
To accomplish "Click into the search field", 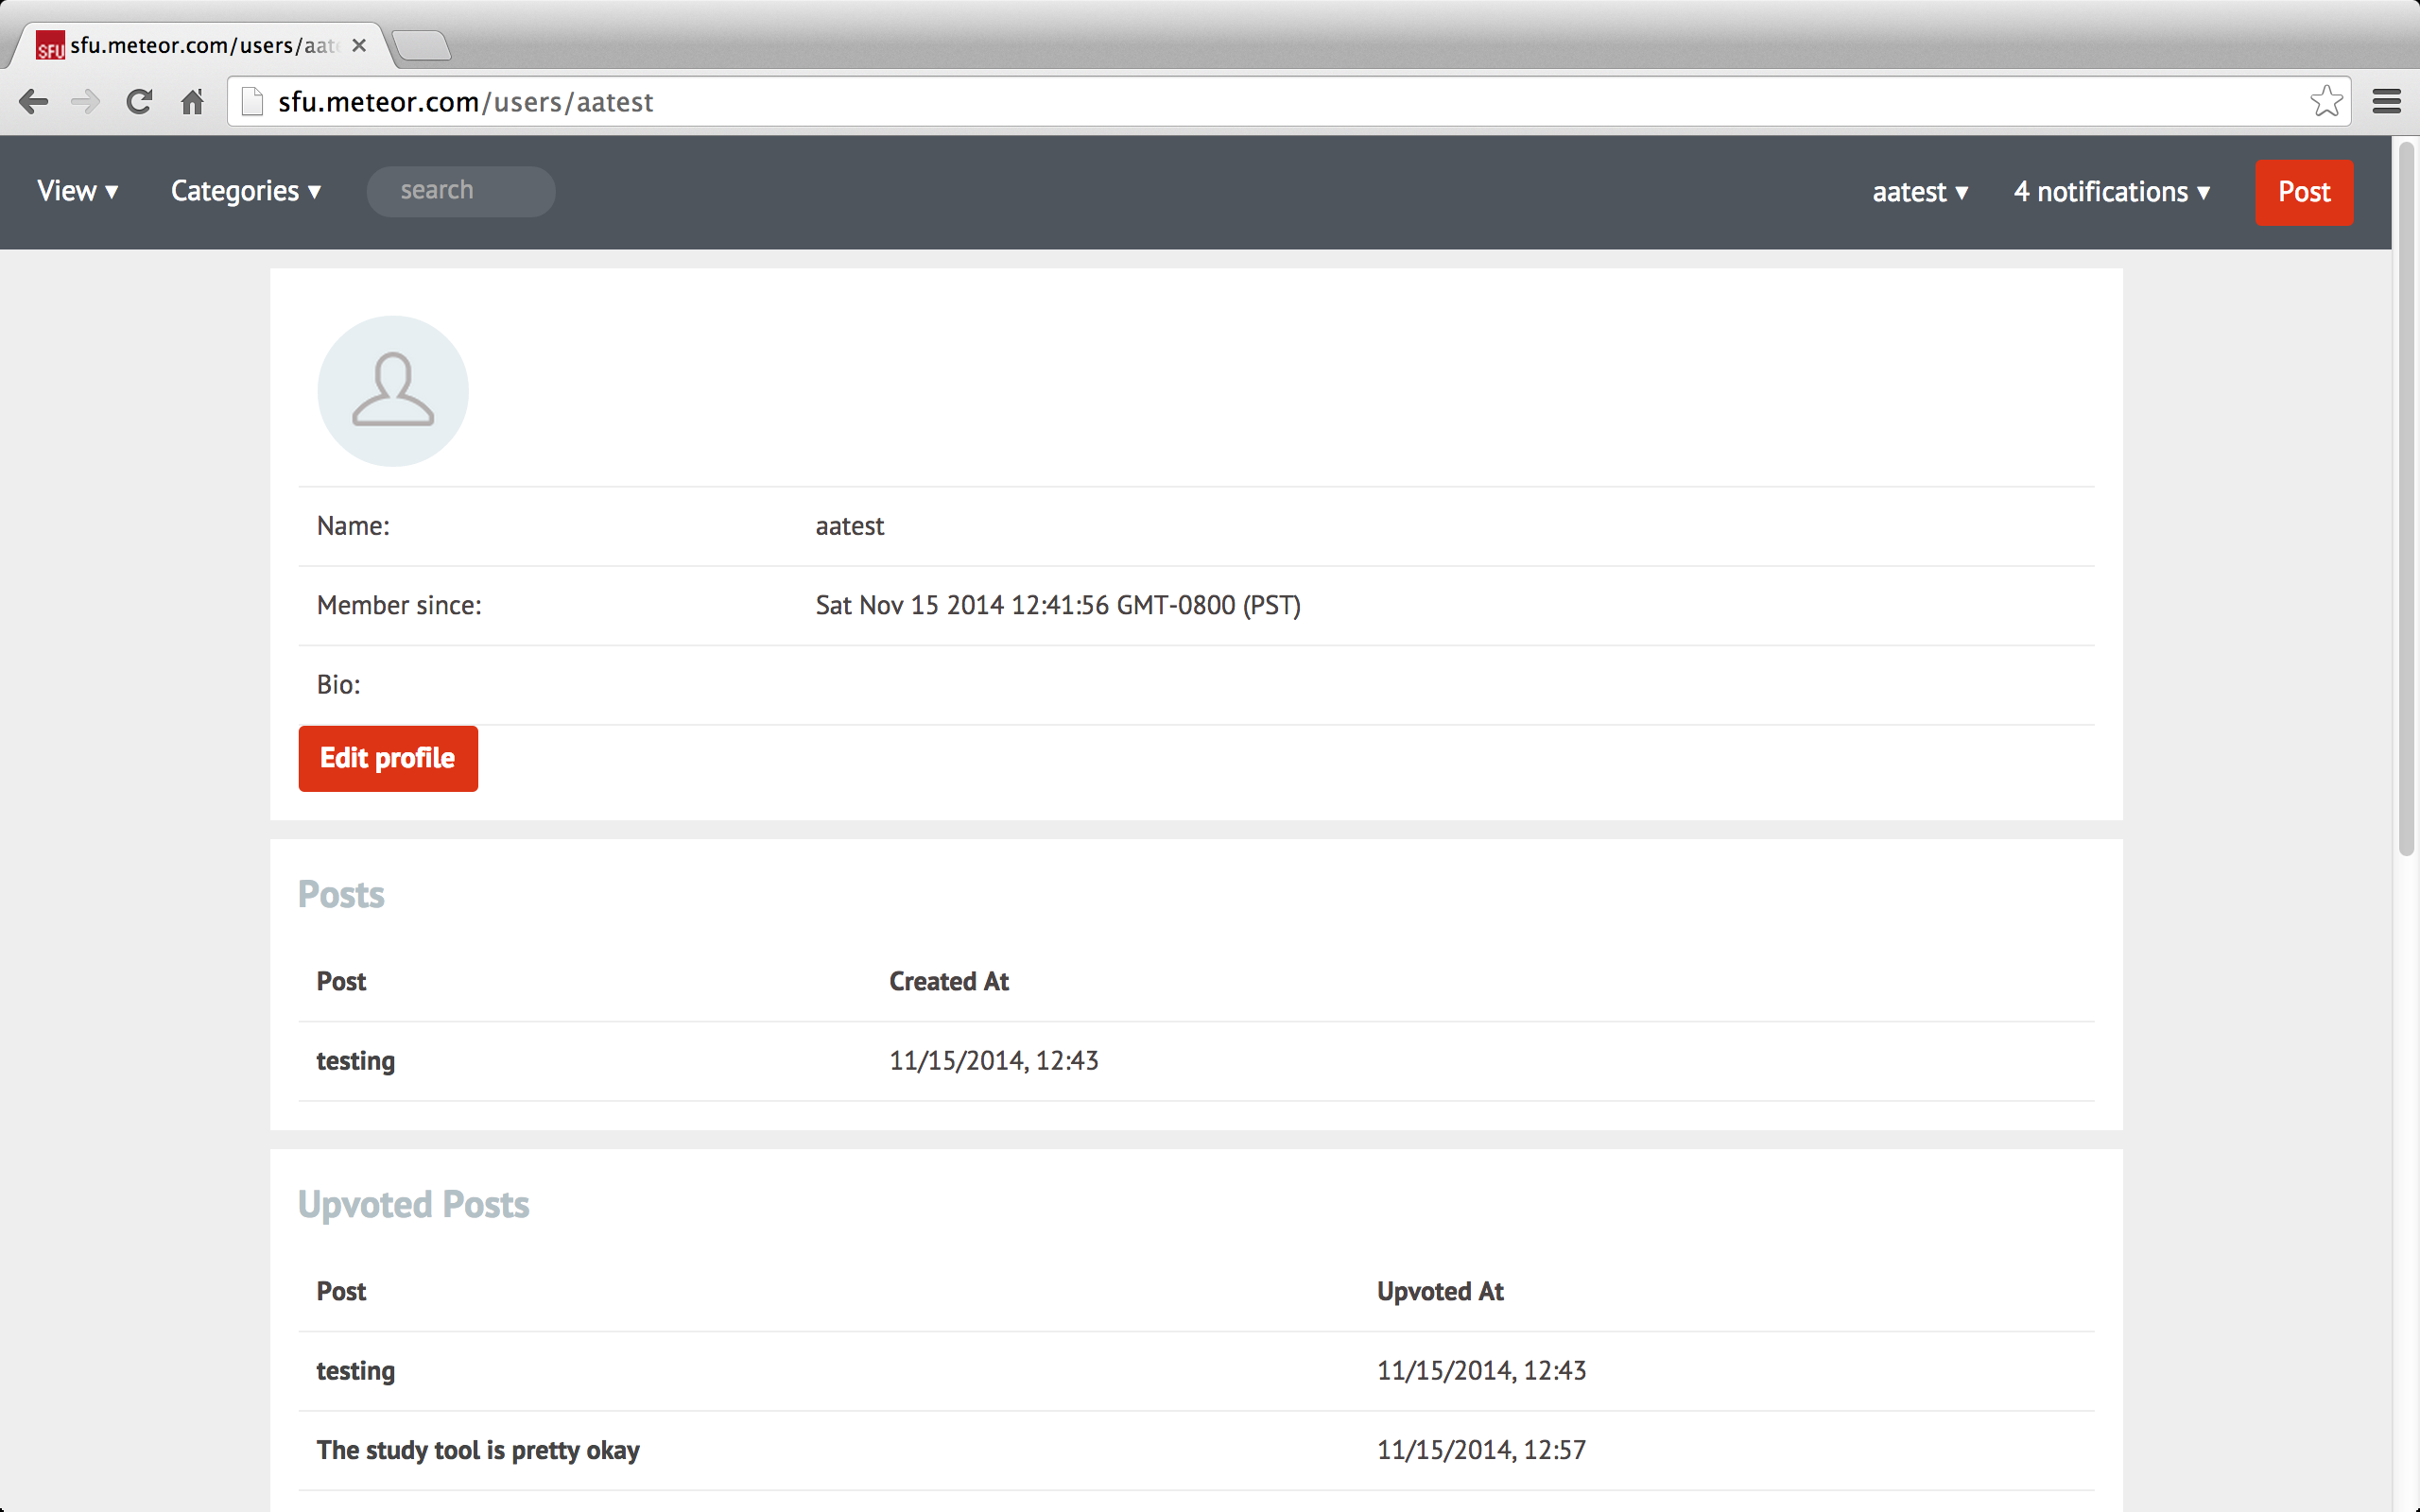I will pyautogui.click(x=461, y=191).
